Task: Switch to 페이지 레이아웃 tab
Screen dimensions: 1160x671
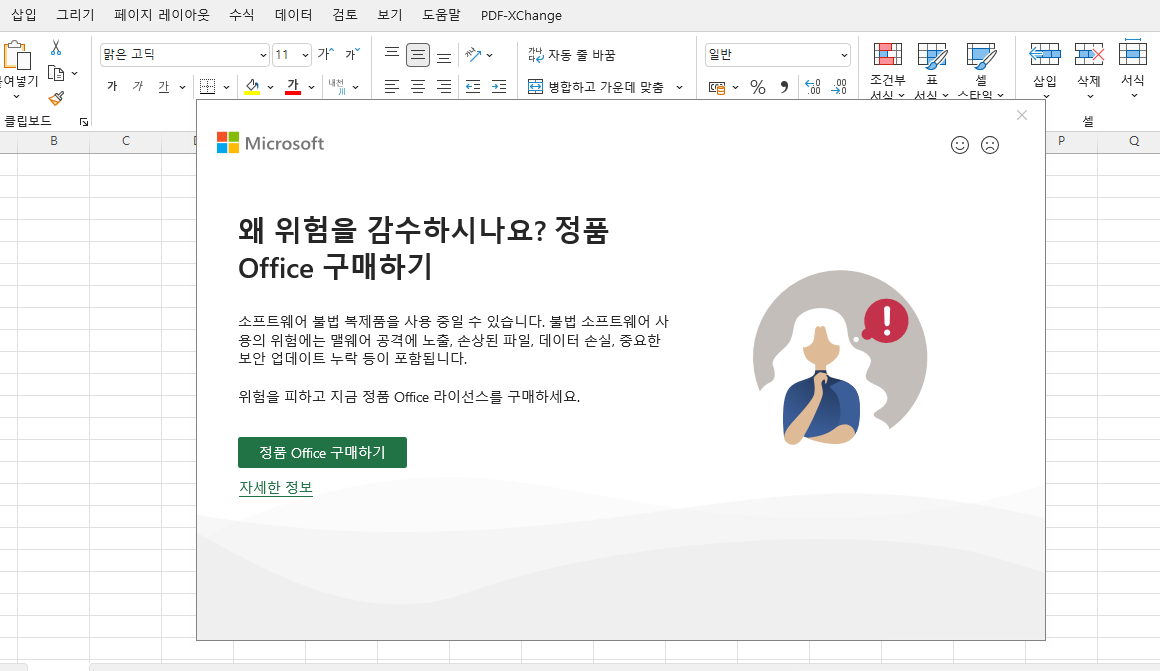Action: [162, 15]
